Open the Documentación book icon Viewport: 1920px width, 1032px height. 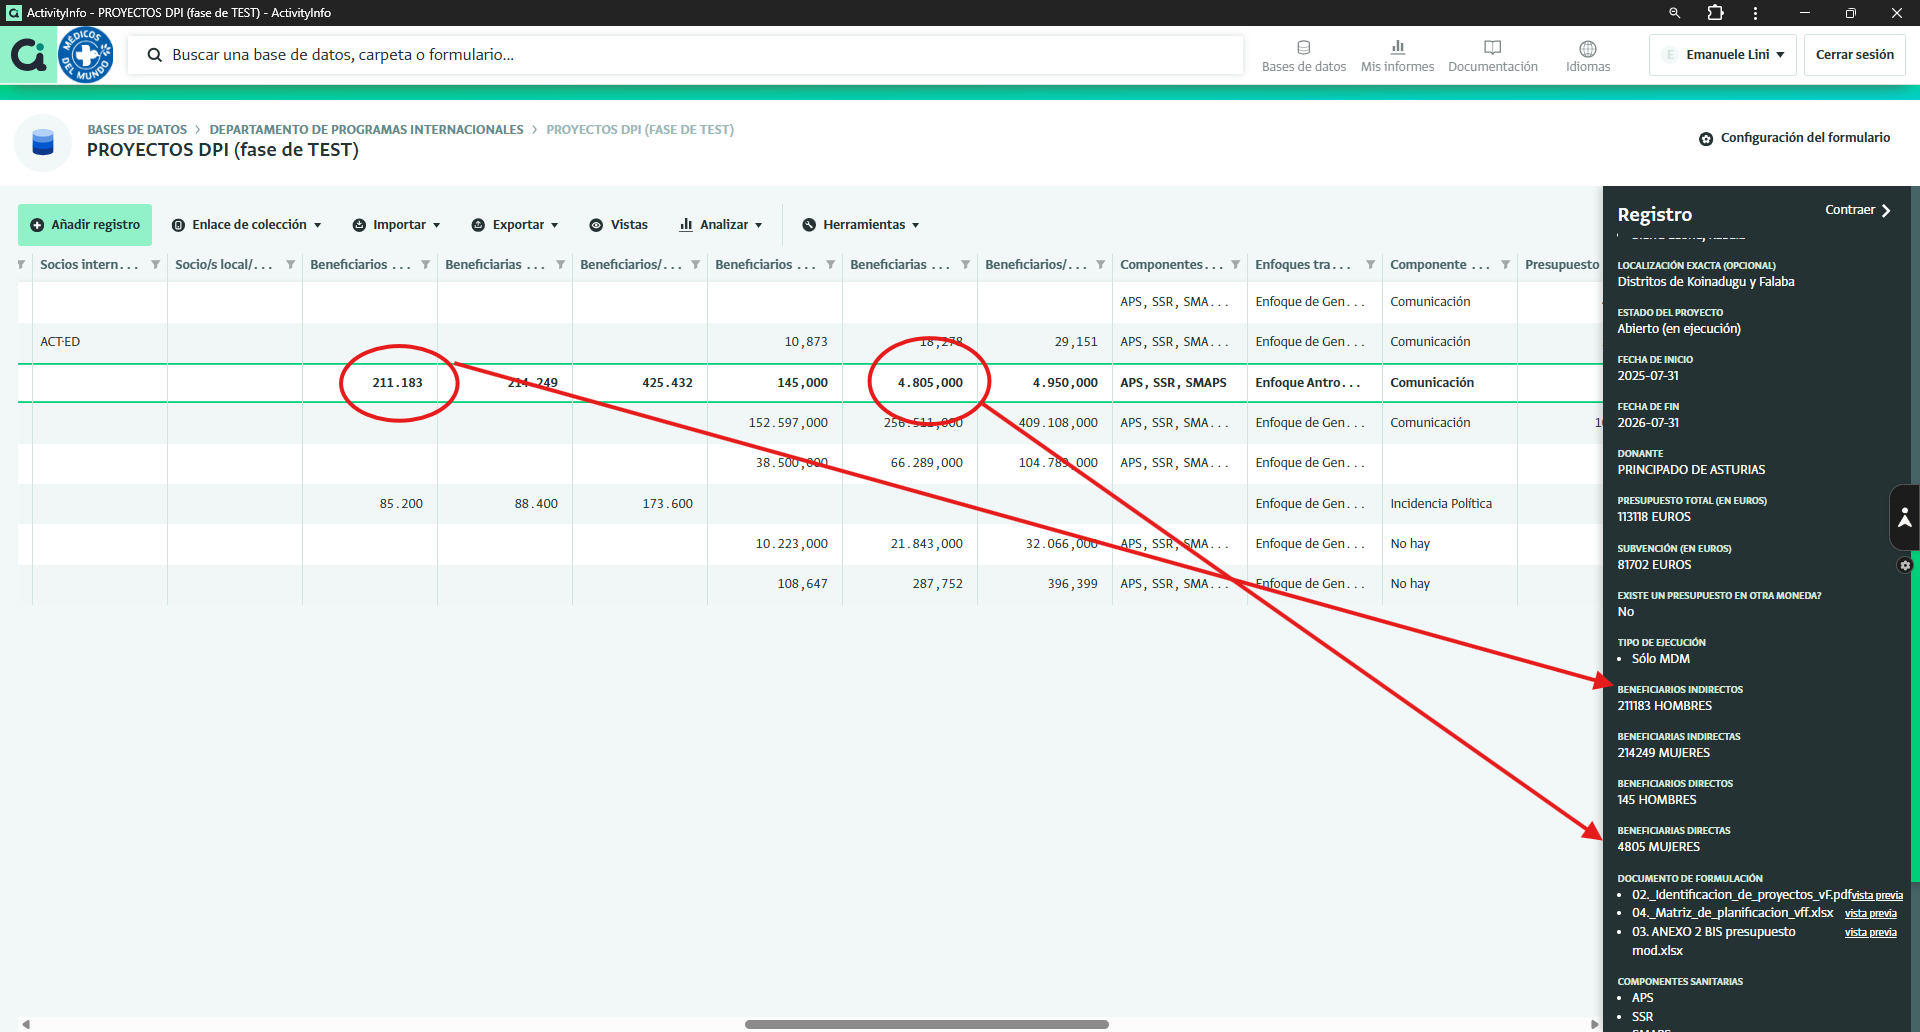point(1492,47)
